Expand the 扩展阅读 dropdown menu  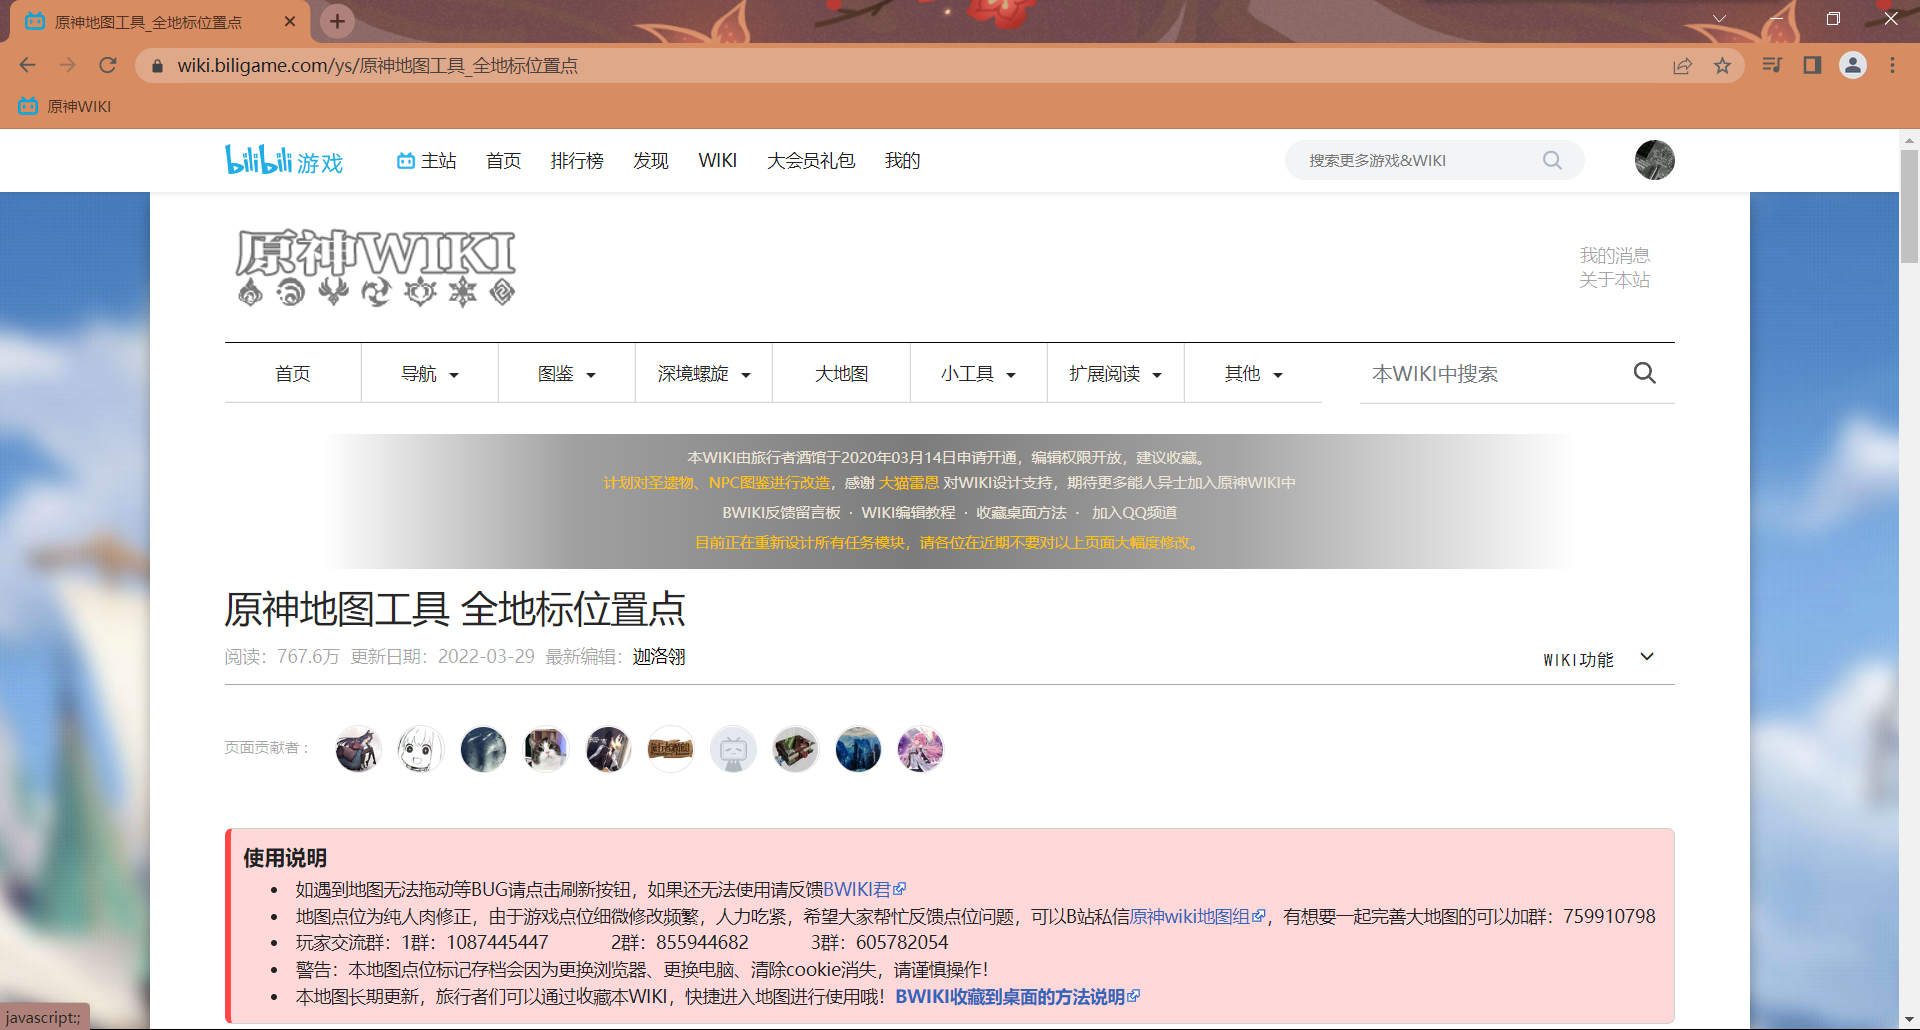1115,373
